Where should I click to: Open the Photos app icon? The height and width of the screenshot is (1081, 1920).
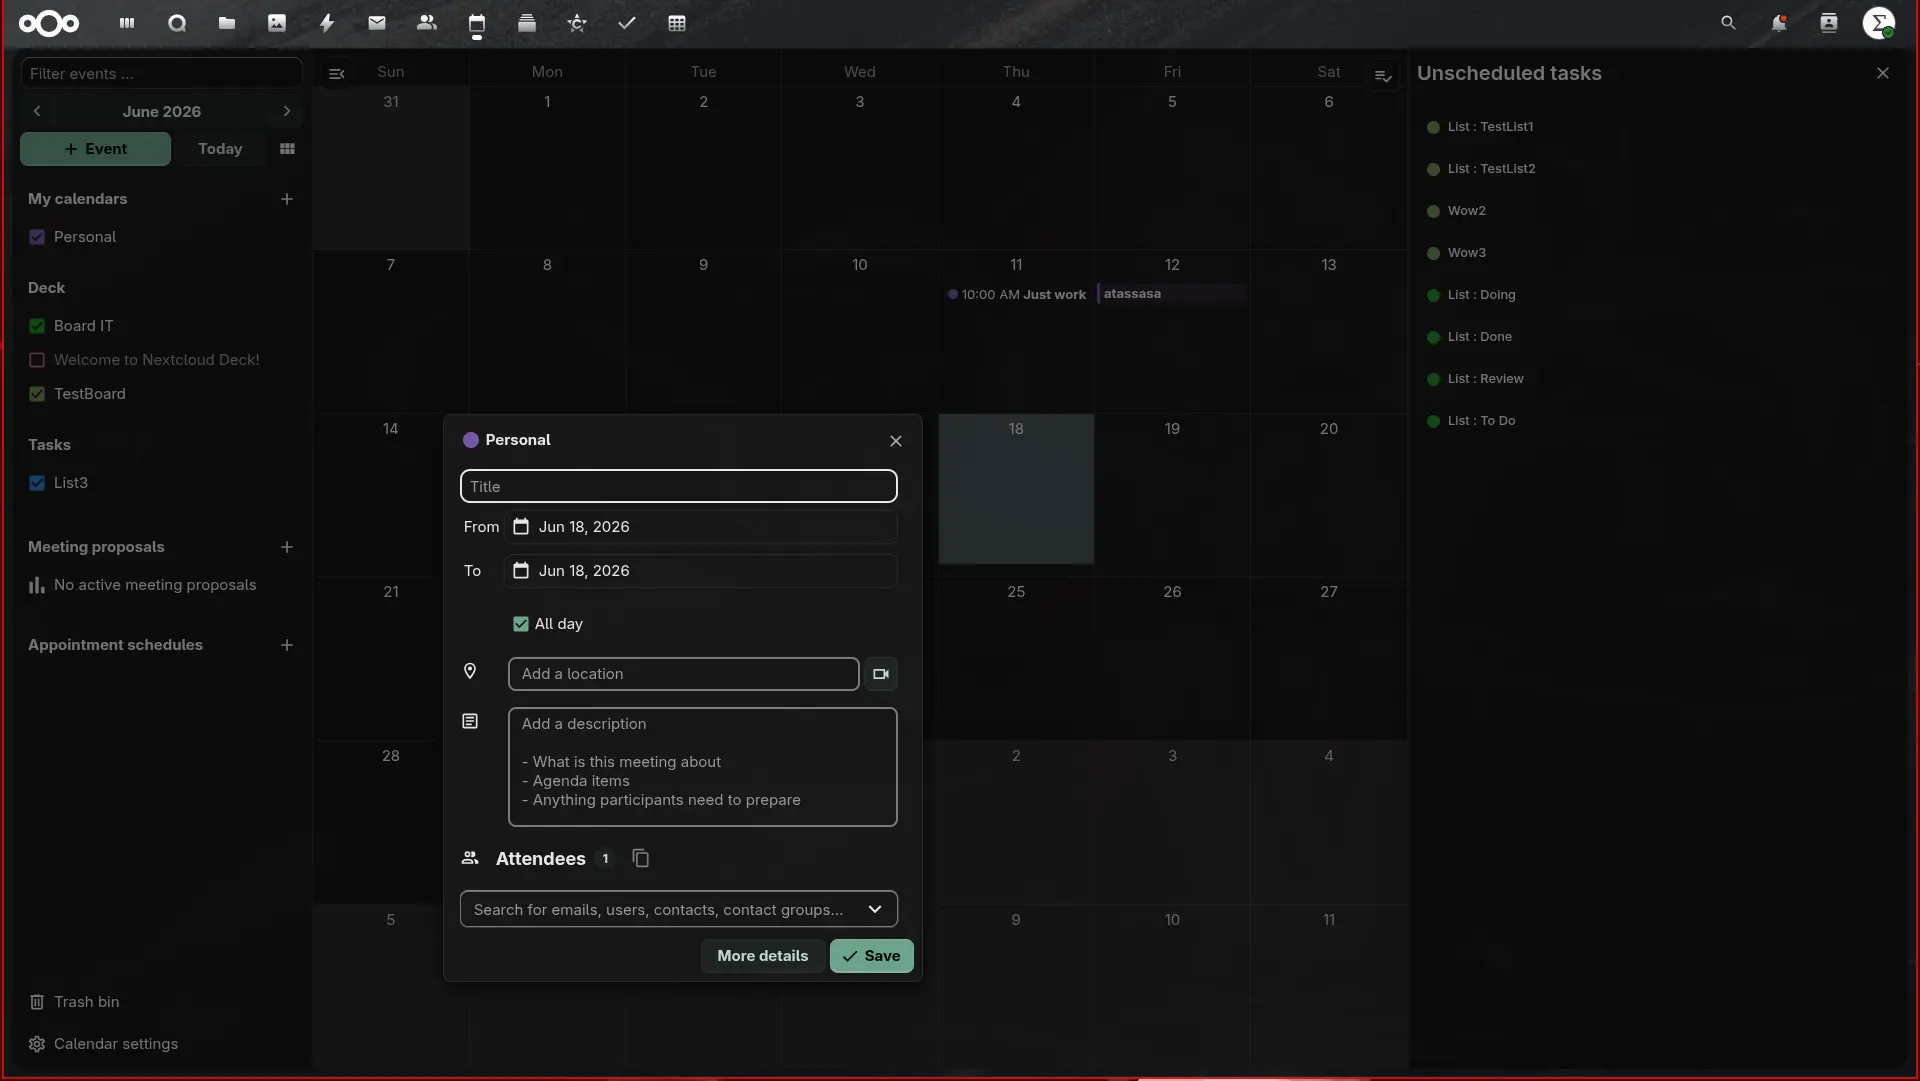click(277, 23)
